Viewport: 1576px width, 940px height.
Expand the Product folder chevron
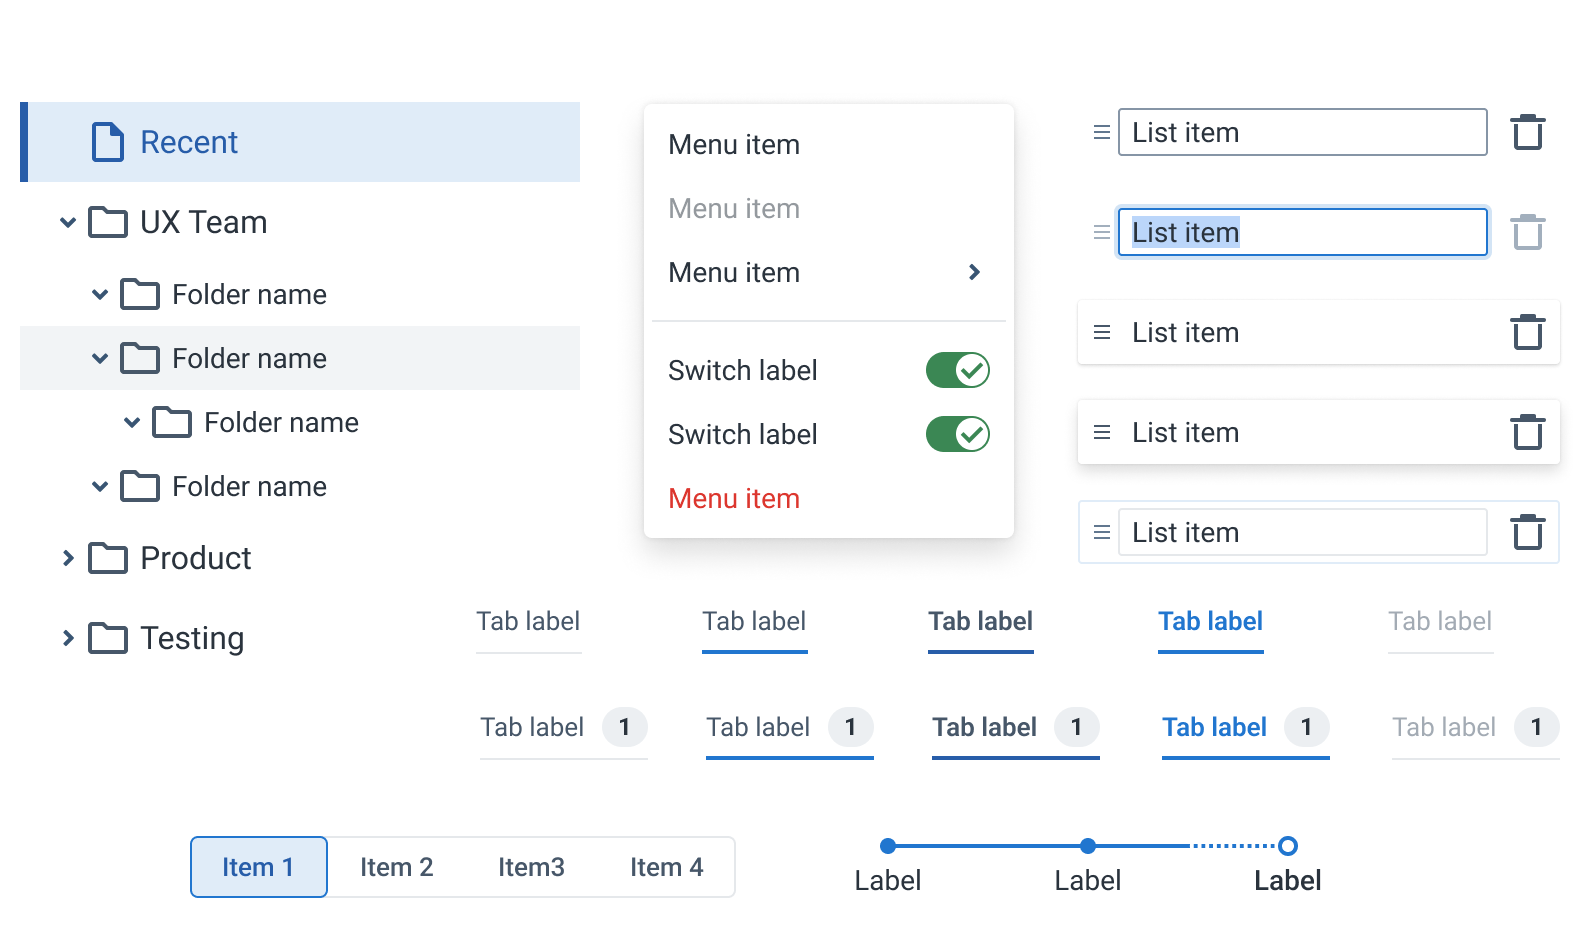(x=68, y=558)
